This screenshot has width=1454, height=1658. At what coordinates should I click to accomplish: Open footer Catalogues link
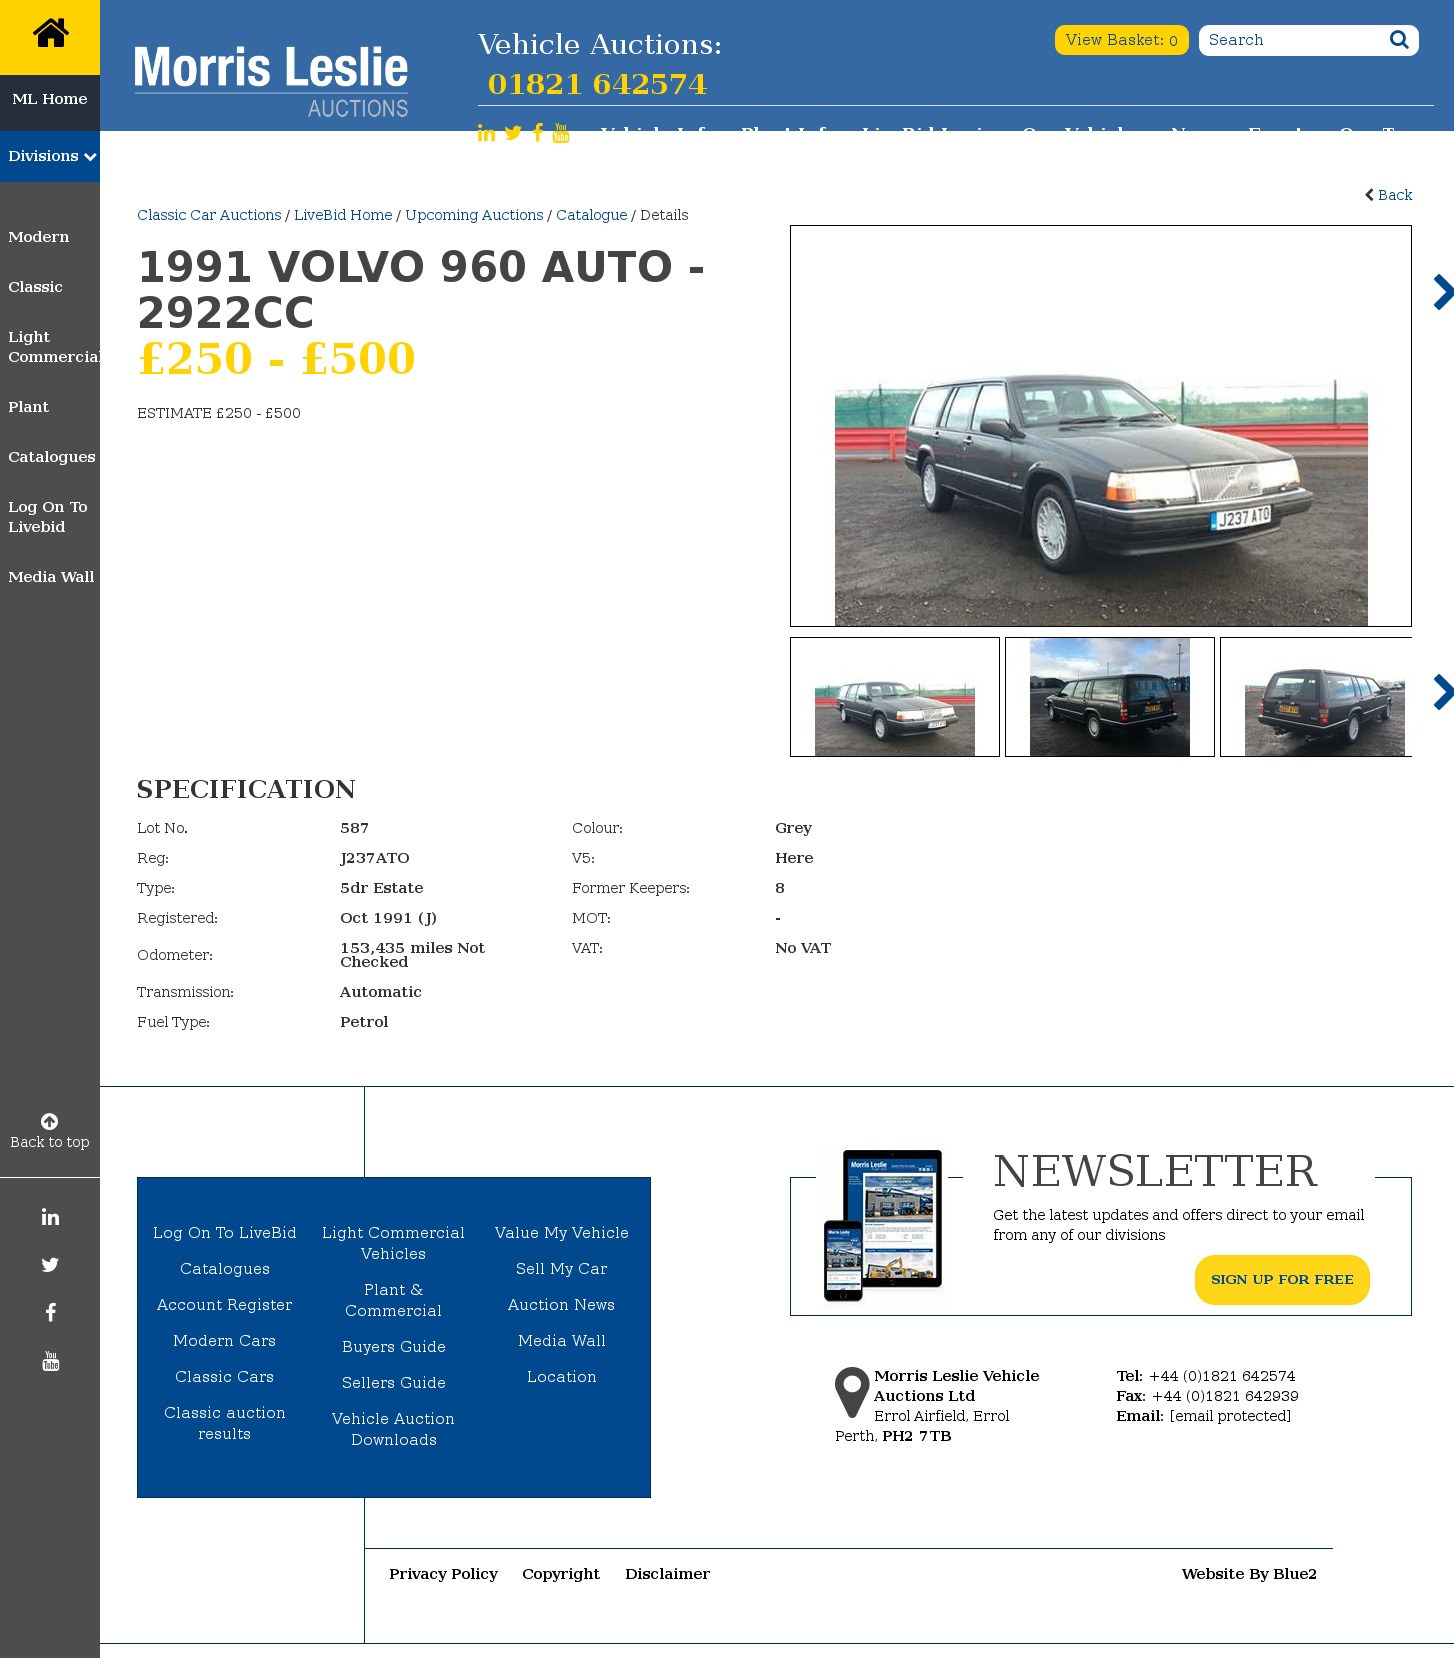pos(225,1269)
